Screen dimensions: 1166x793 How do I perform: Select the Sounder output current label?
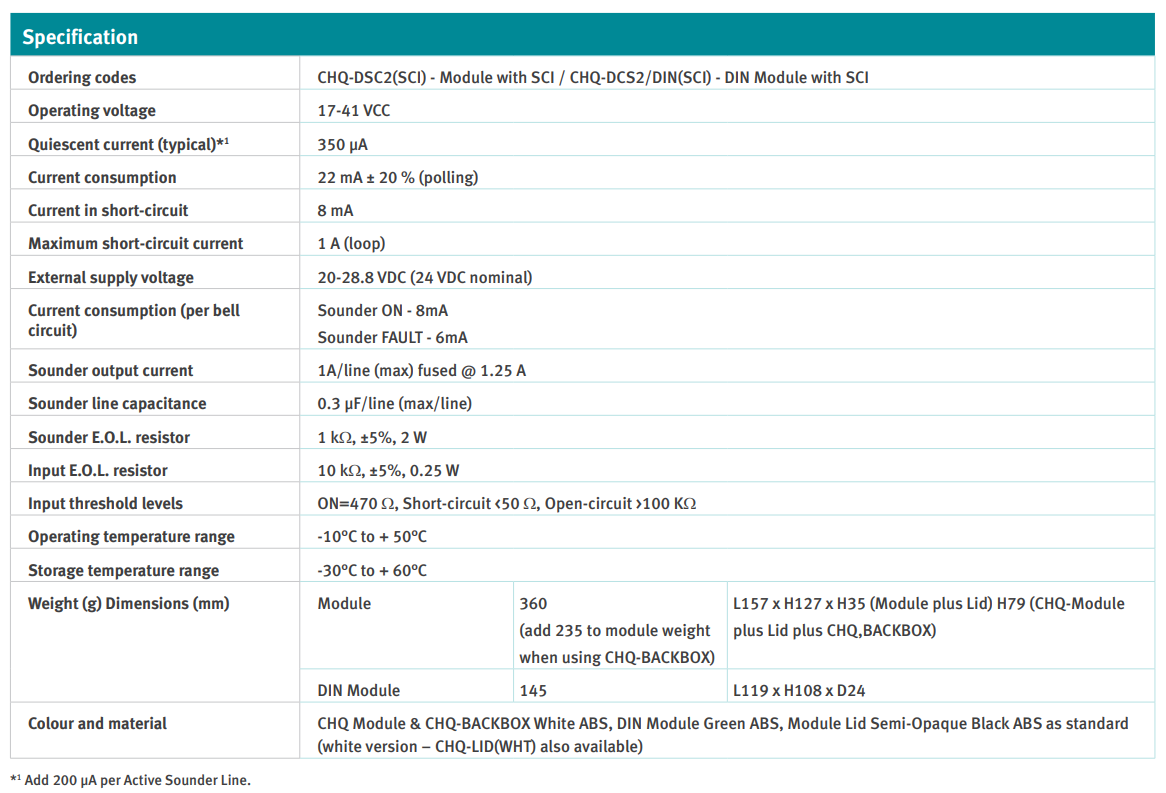coord(111,370)
